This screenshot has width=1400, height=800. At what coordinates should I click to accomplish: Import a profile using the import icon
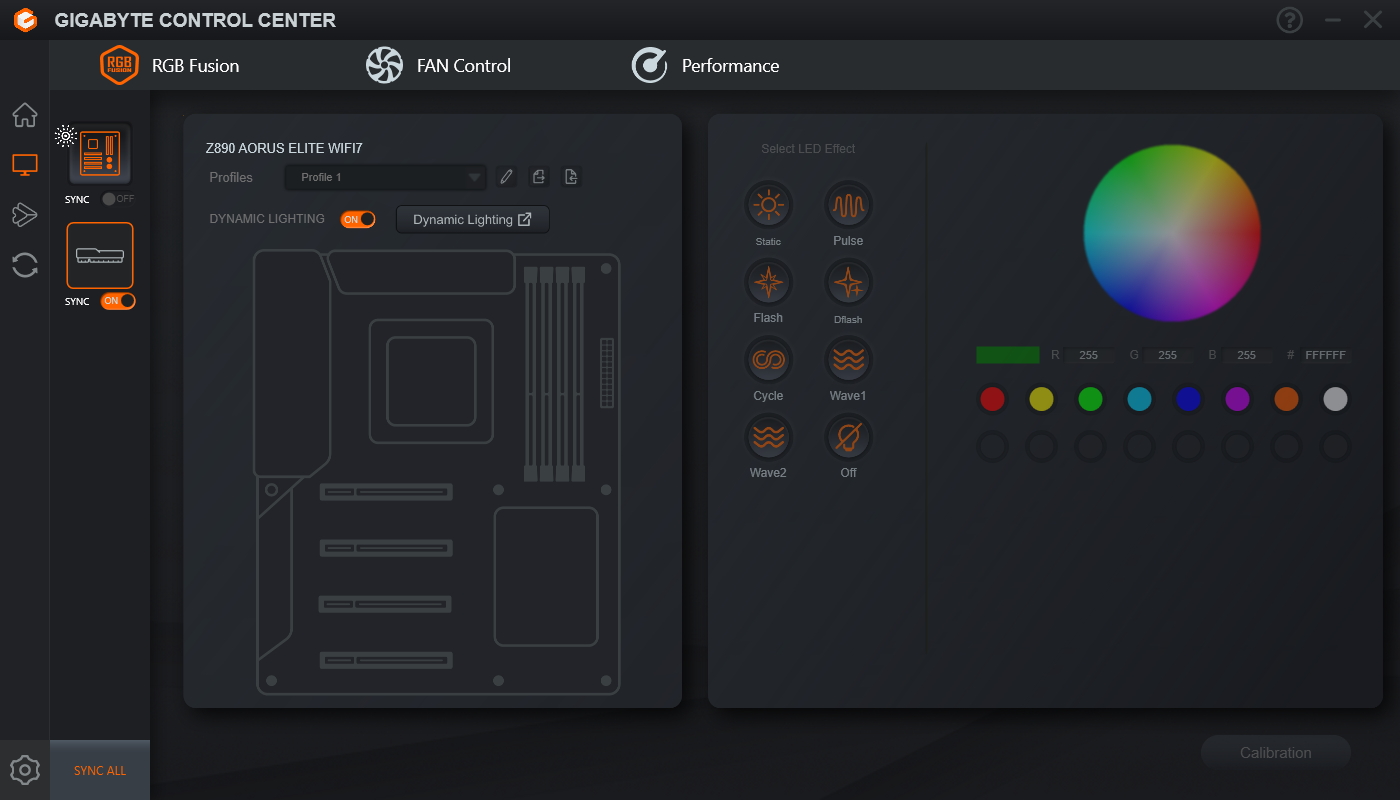[571, 177]
